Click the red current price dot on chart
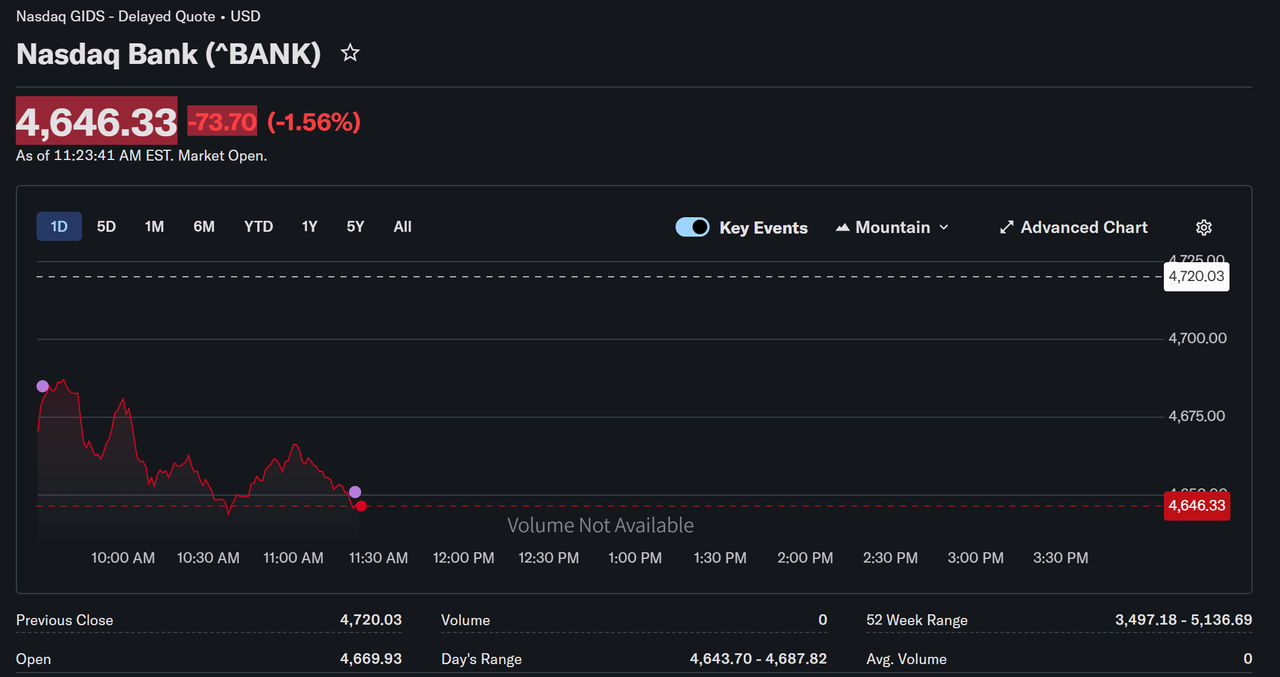The image size is (1280, 677). coord(361,506)
